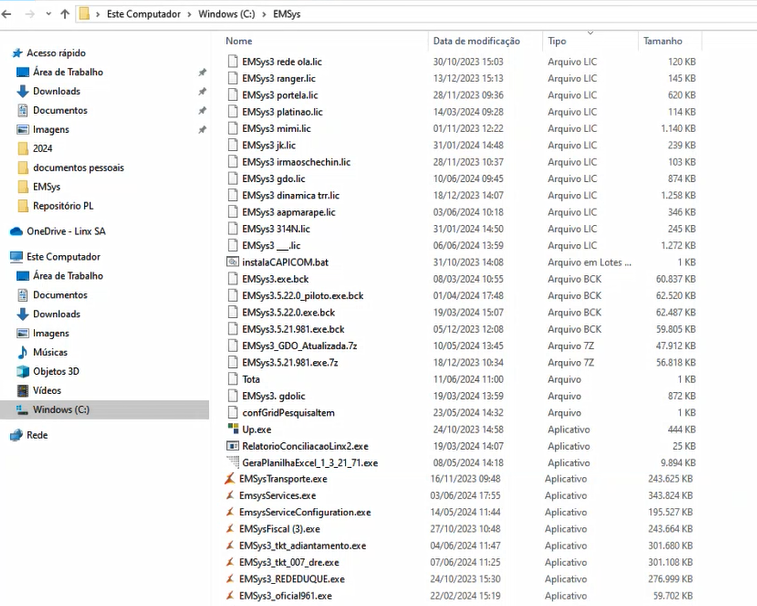Select file 'EMSys3 314N.lic'
This screenshot has height=606, width=757.
point(276,229)
